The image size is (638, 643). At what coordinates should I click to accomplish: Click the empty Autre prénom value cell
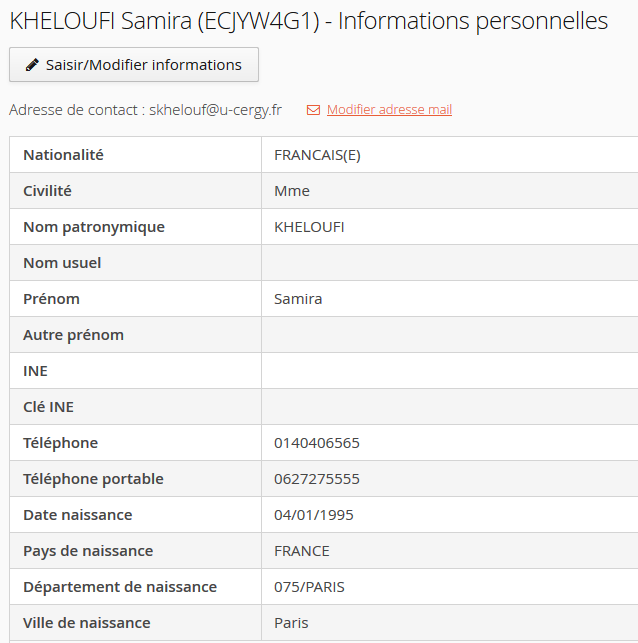449,335
